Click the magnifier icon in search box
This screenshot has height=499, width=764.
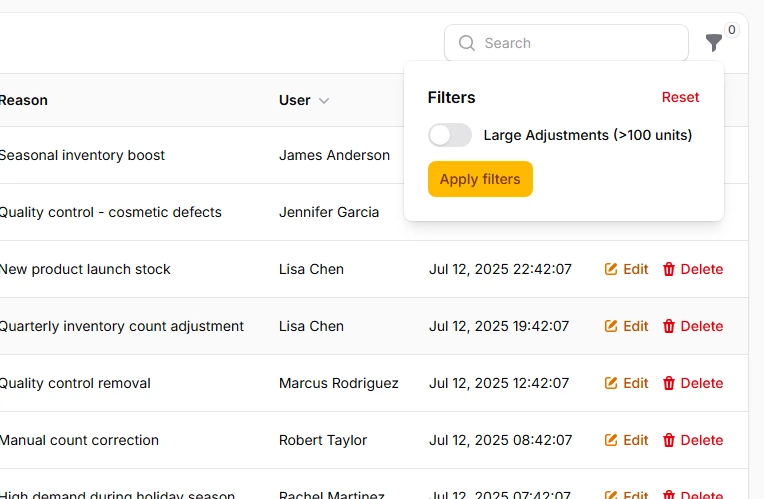point(467,43)
